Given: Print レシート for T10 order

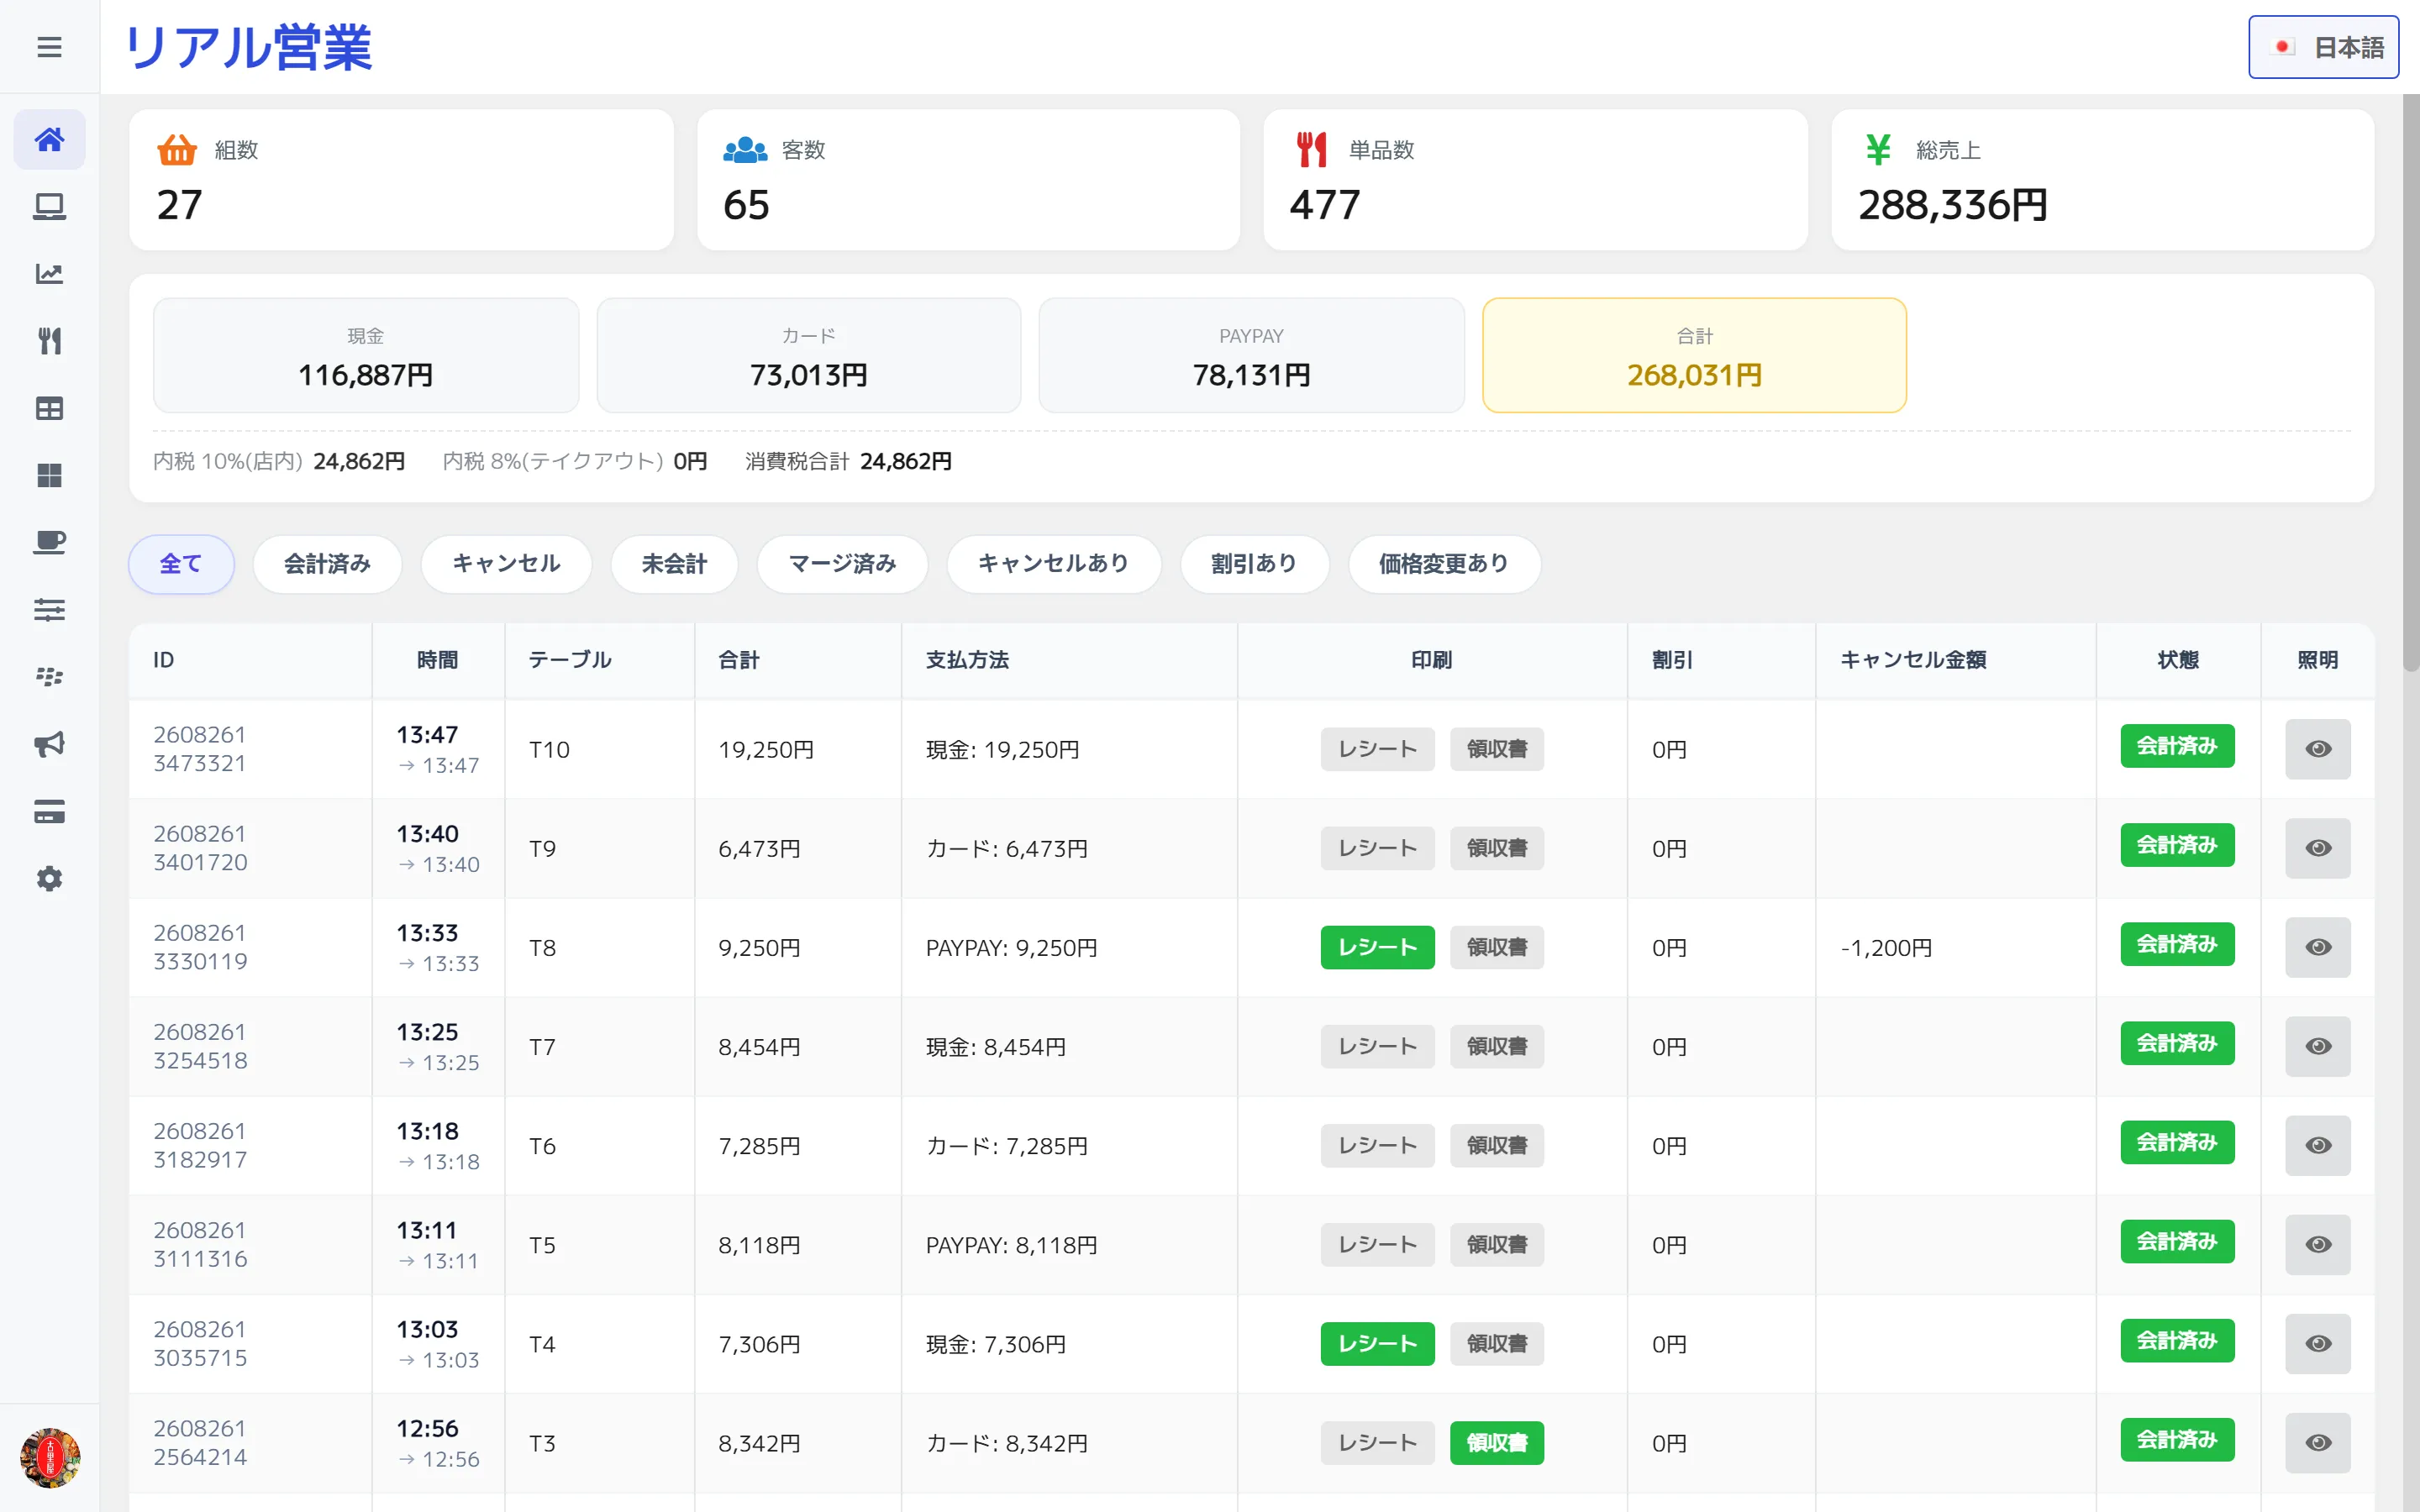Looking at the screenshot, I should pyautogui.click(x=1377, y=749).
